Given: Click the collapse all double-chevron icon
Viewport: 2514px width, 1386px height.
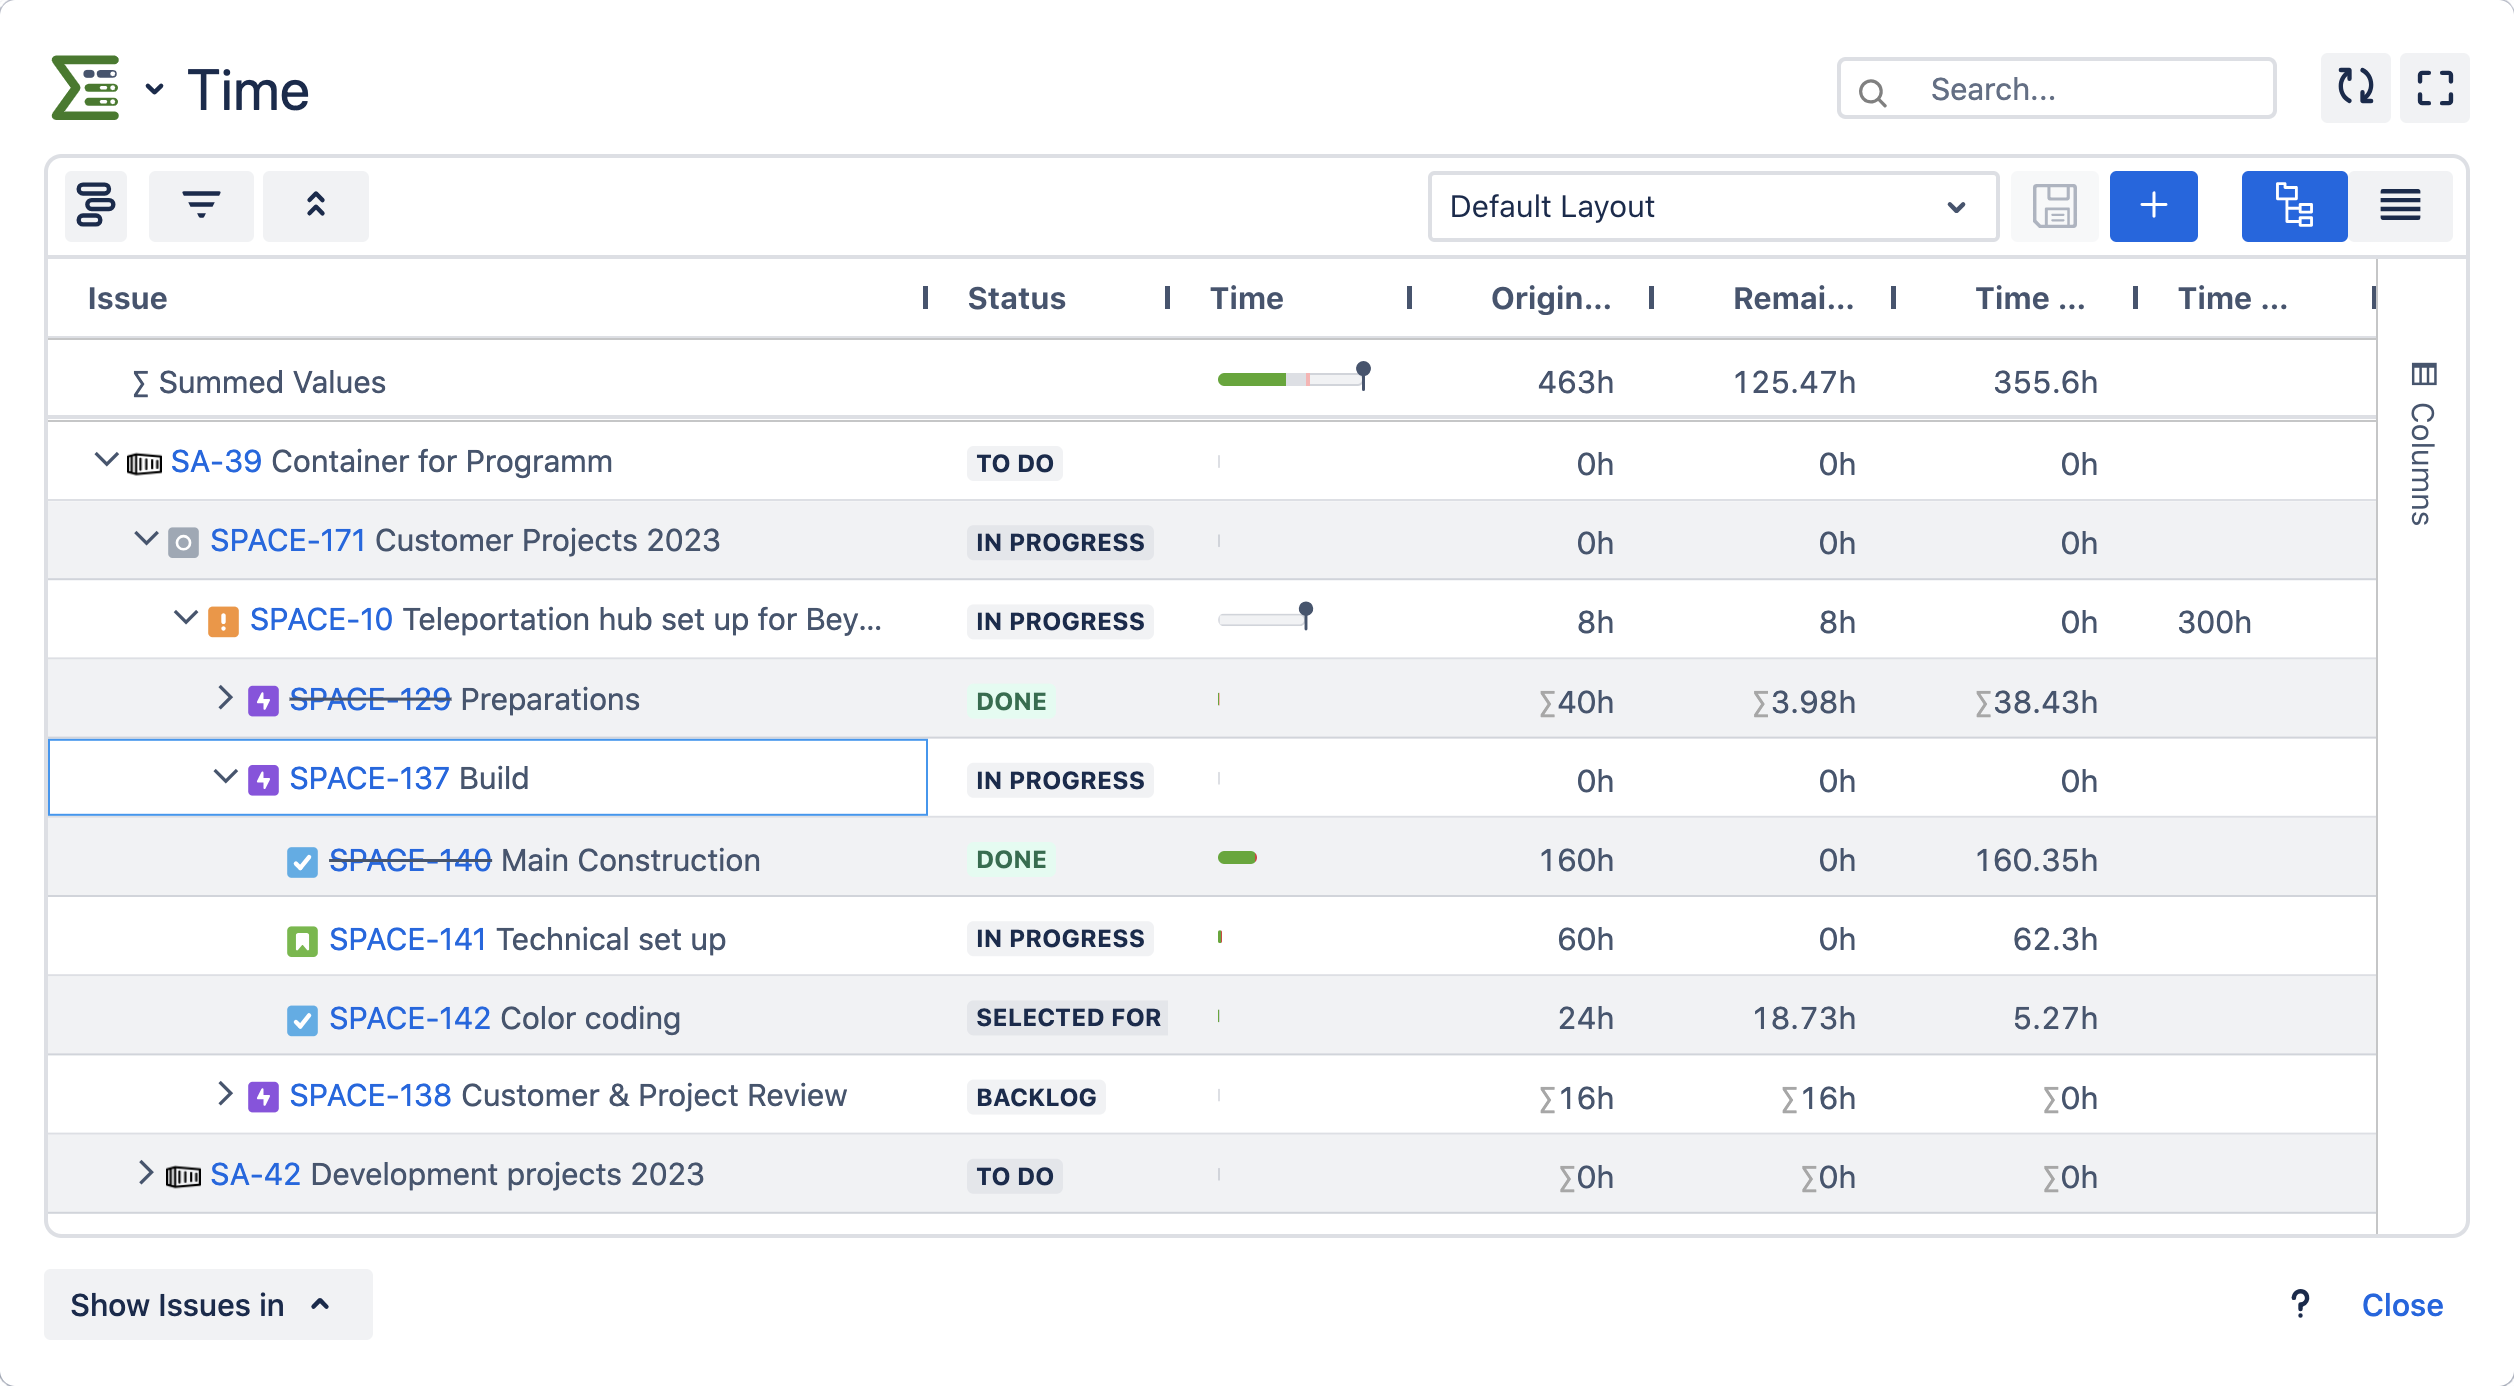Looking at the screenshot, I should point(315,205).
